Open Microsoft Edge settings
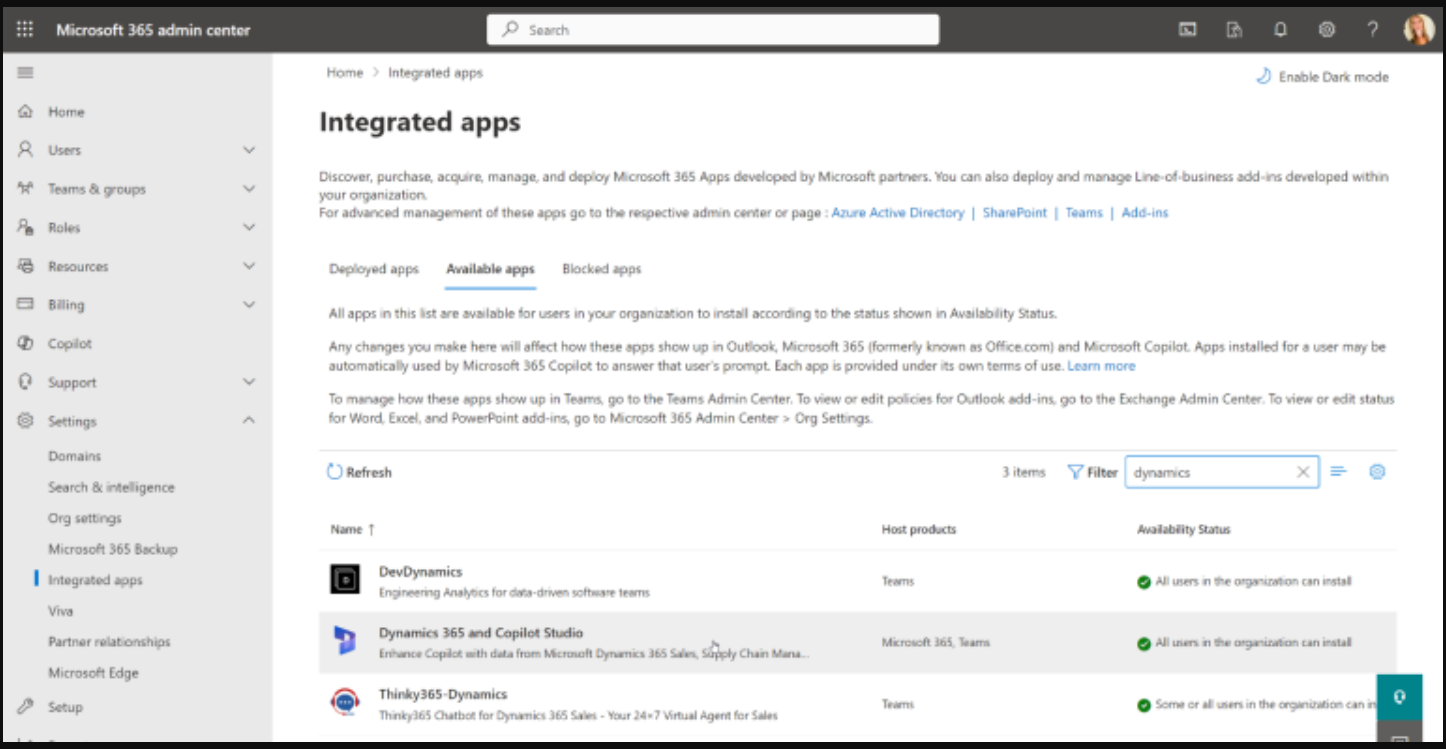Viewport: 1446px width, 749px height. (x=93, y=673)
